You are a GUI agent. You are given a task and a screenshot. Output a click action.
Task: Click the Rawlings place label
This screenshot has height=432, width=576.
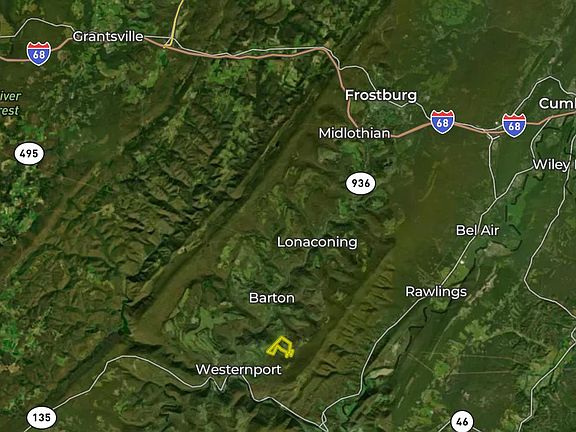click(x=436, y=292)
